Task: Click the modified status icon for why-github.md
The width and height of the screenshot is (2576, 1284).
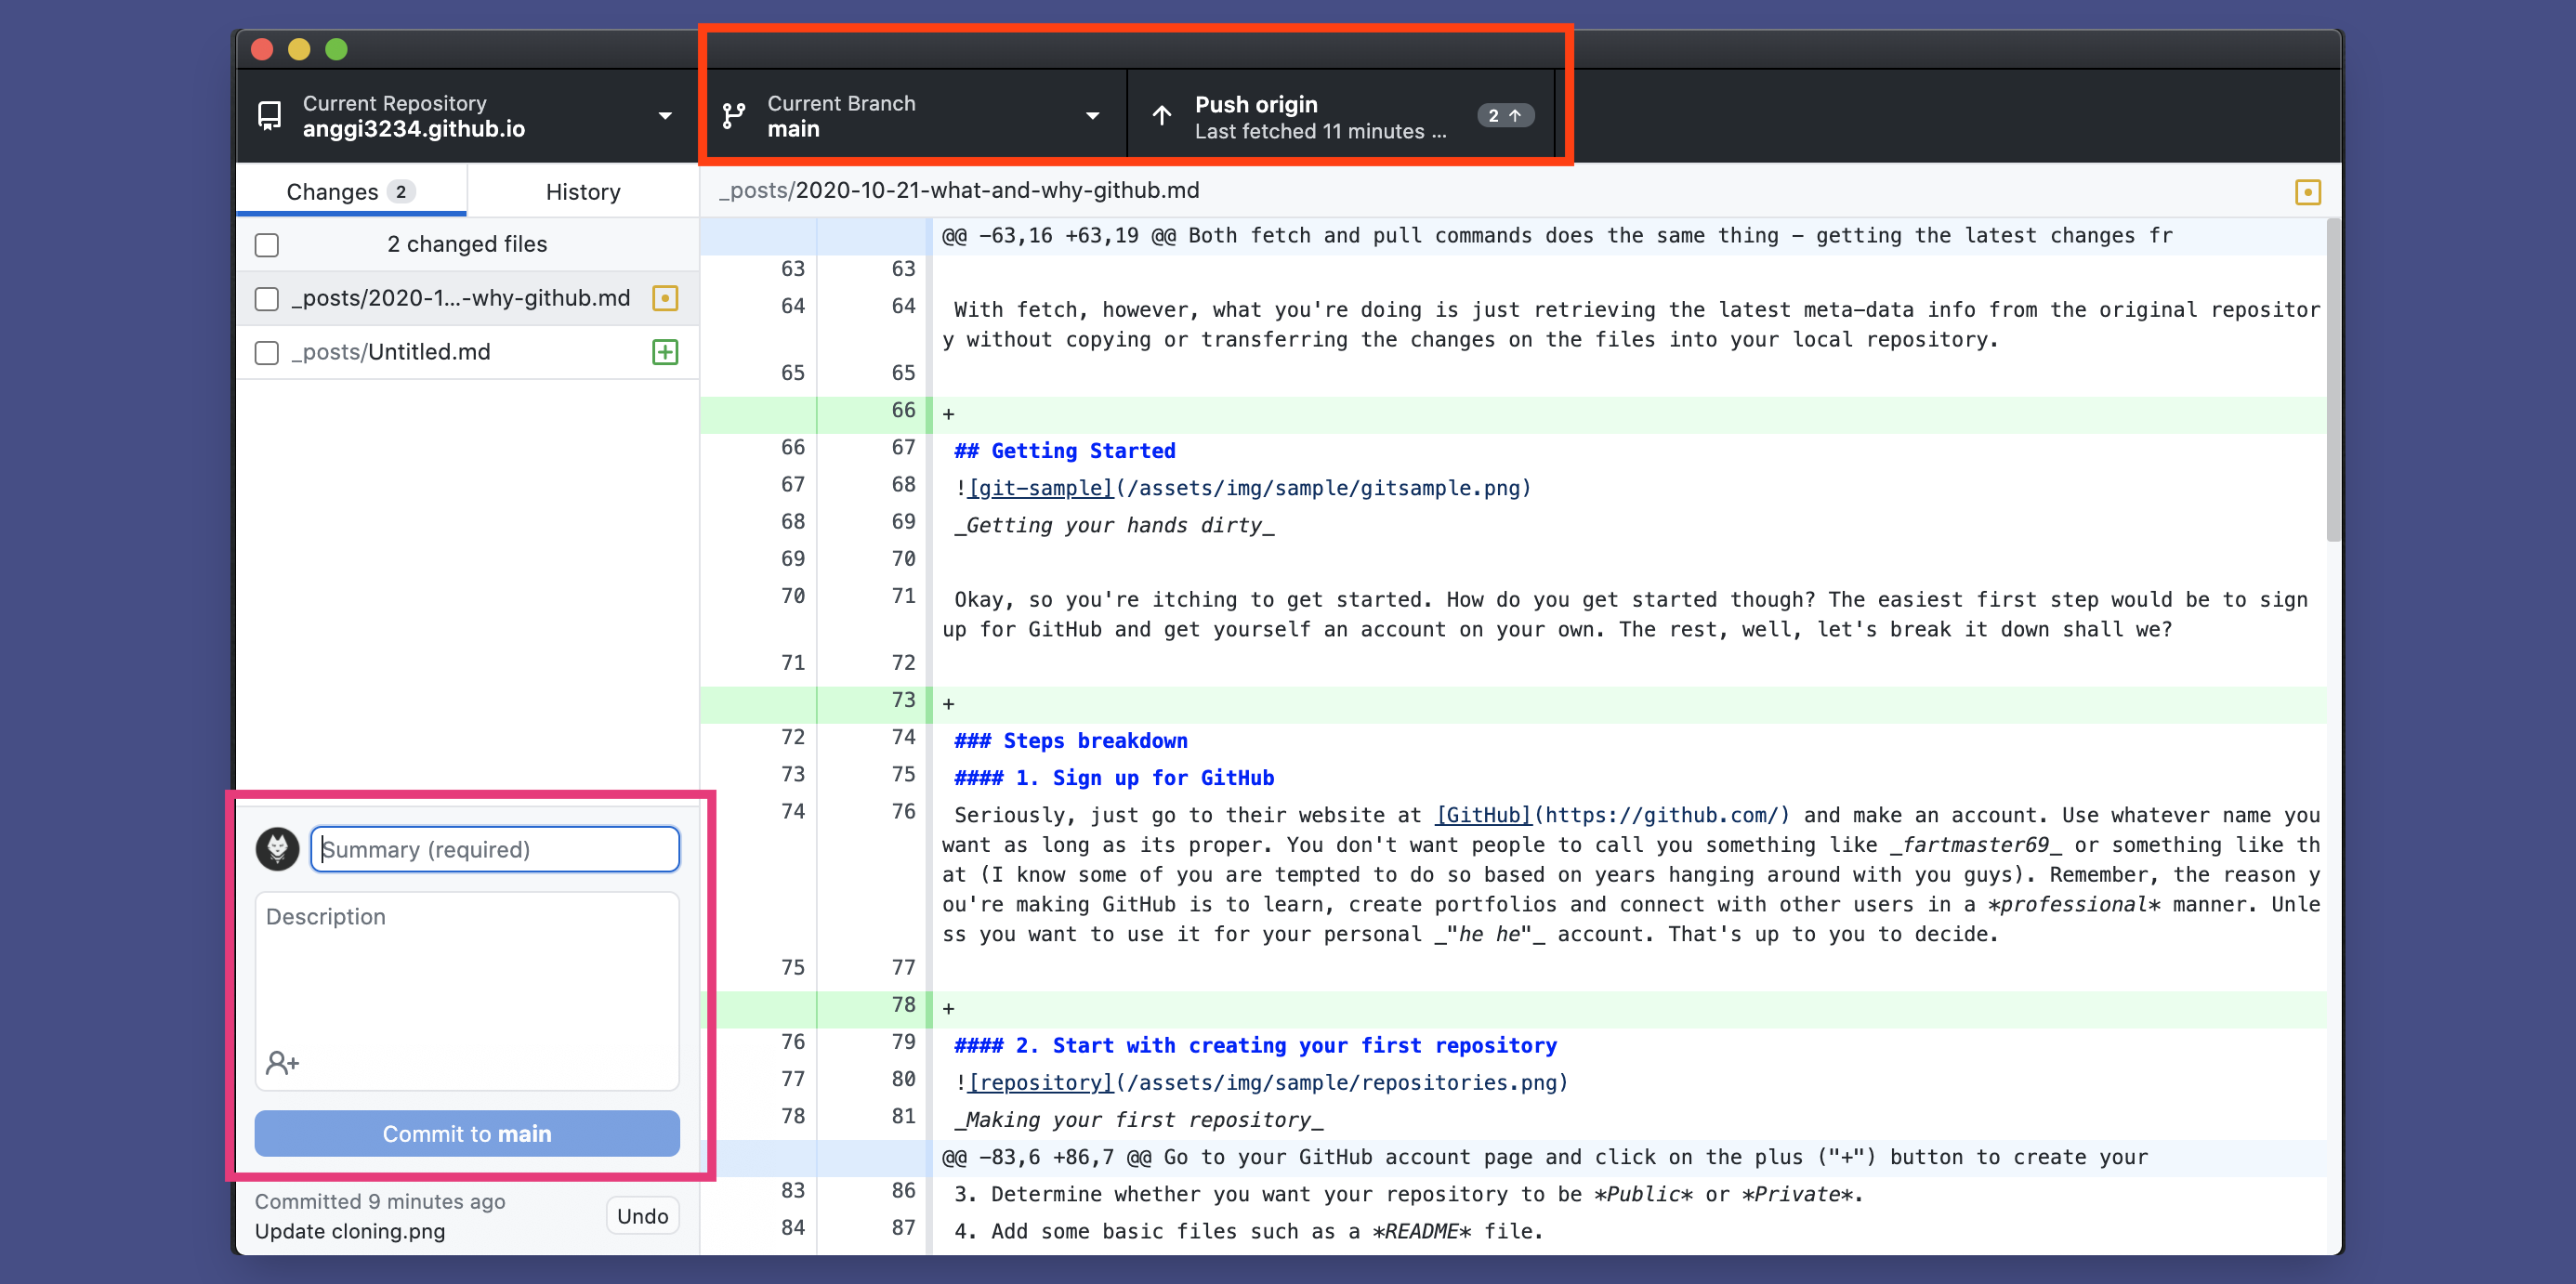Action: 665,298
